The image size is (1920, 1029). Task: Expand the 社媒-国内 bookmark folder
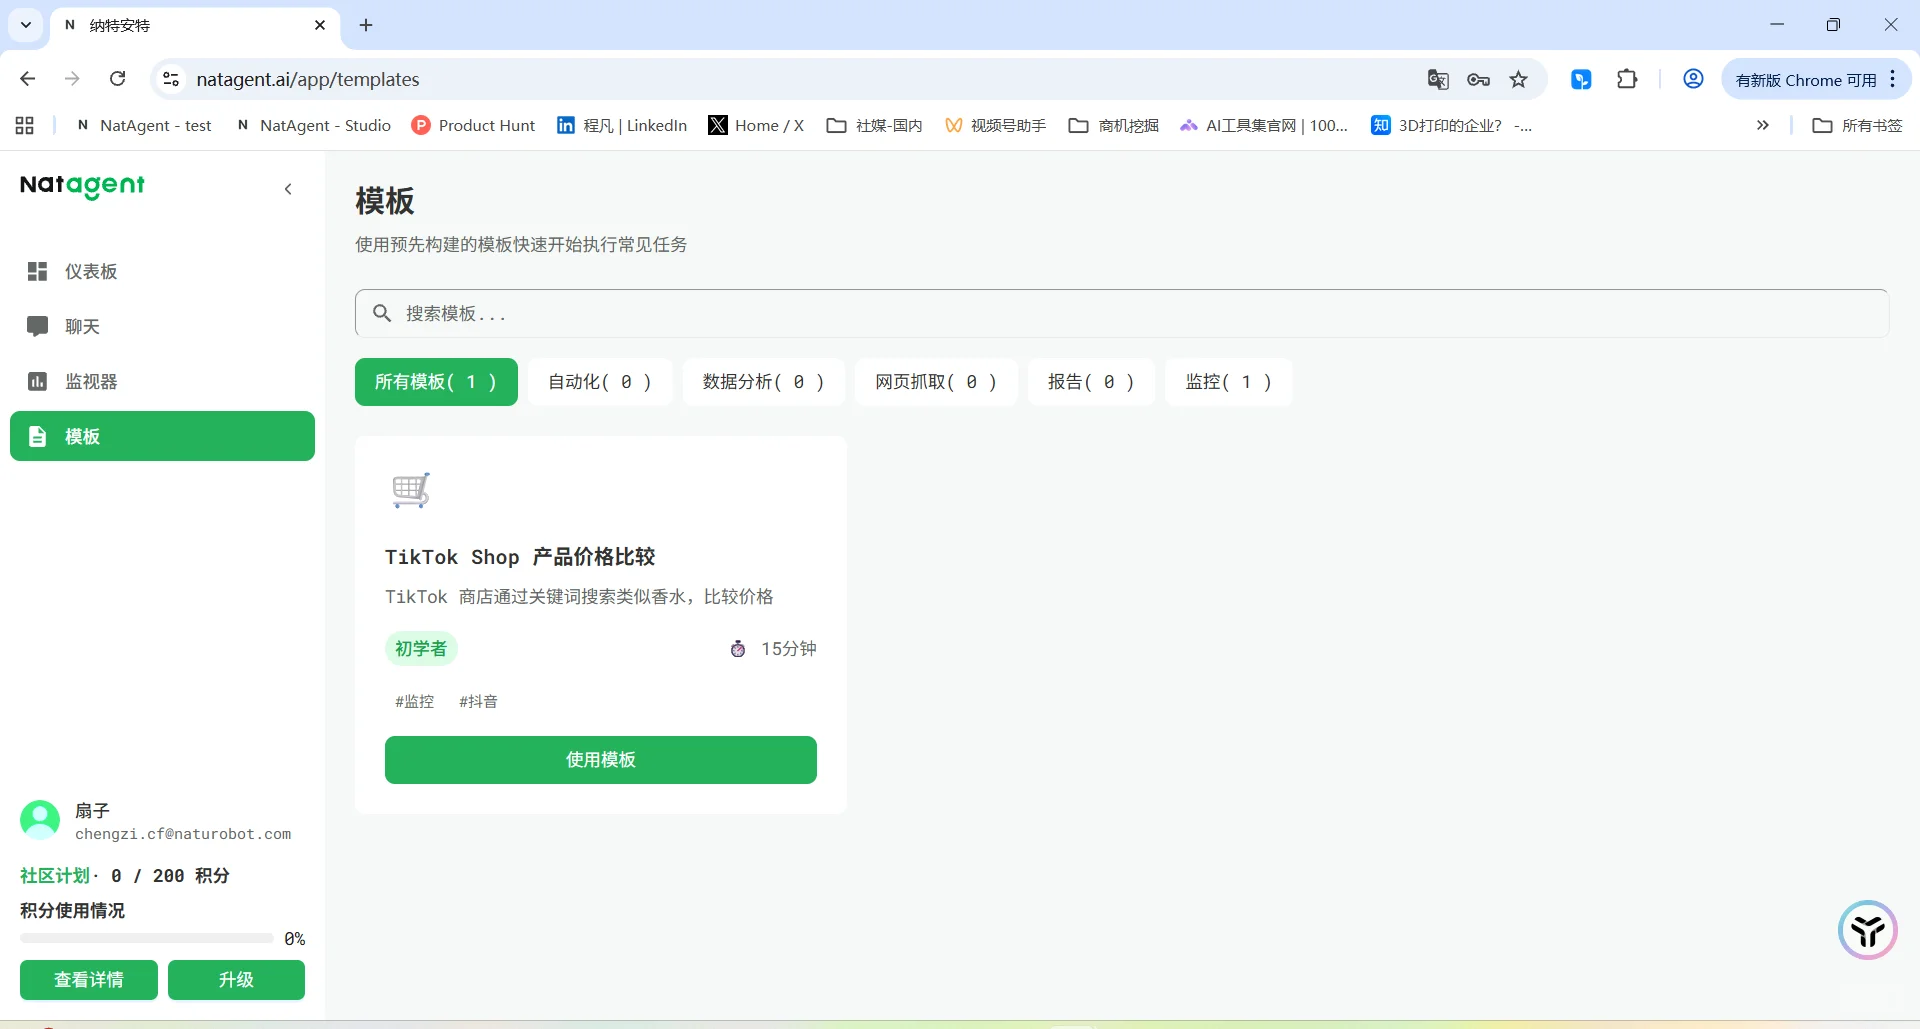click(875, 125)
